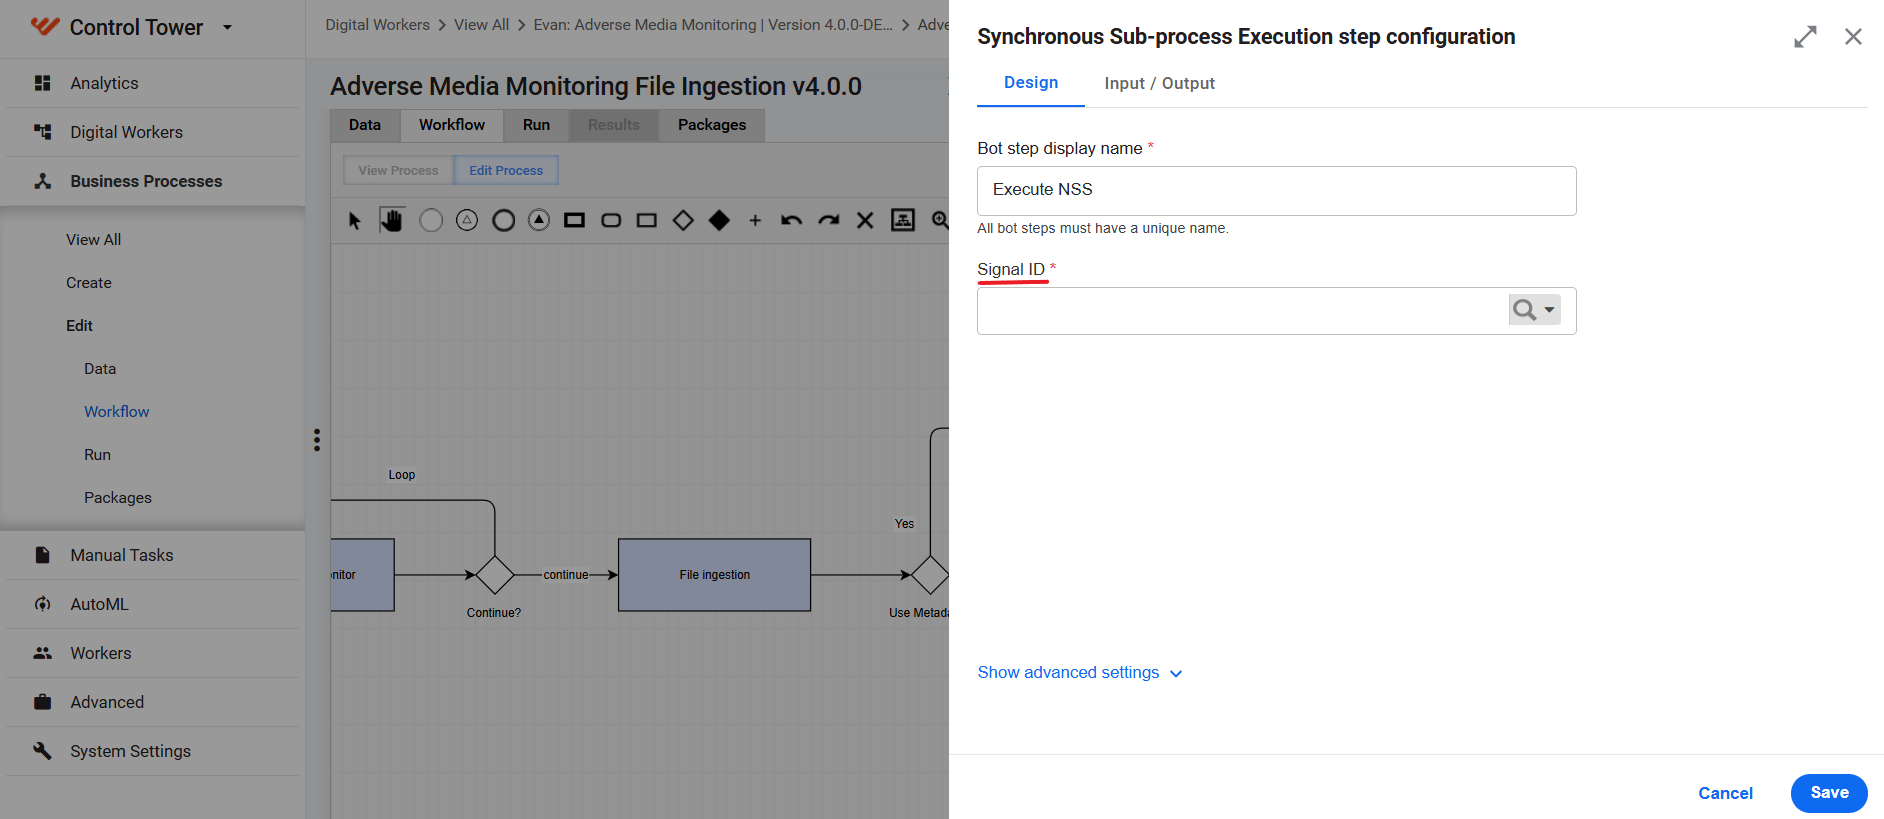1884x819 pixels.
Task: Open Workflow under Edit submenu
Action: click(x=116, y=412)
